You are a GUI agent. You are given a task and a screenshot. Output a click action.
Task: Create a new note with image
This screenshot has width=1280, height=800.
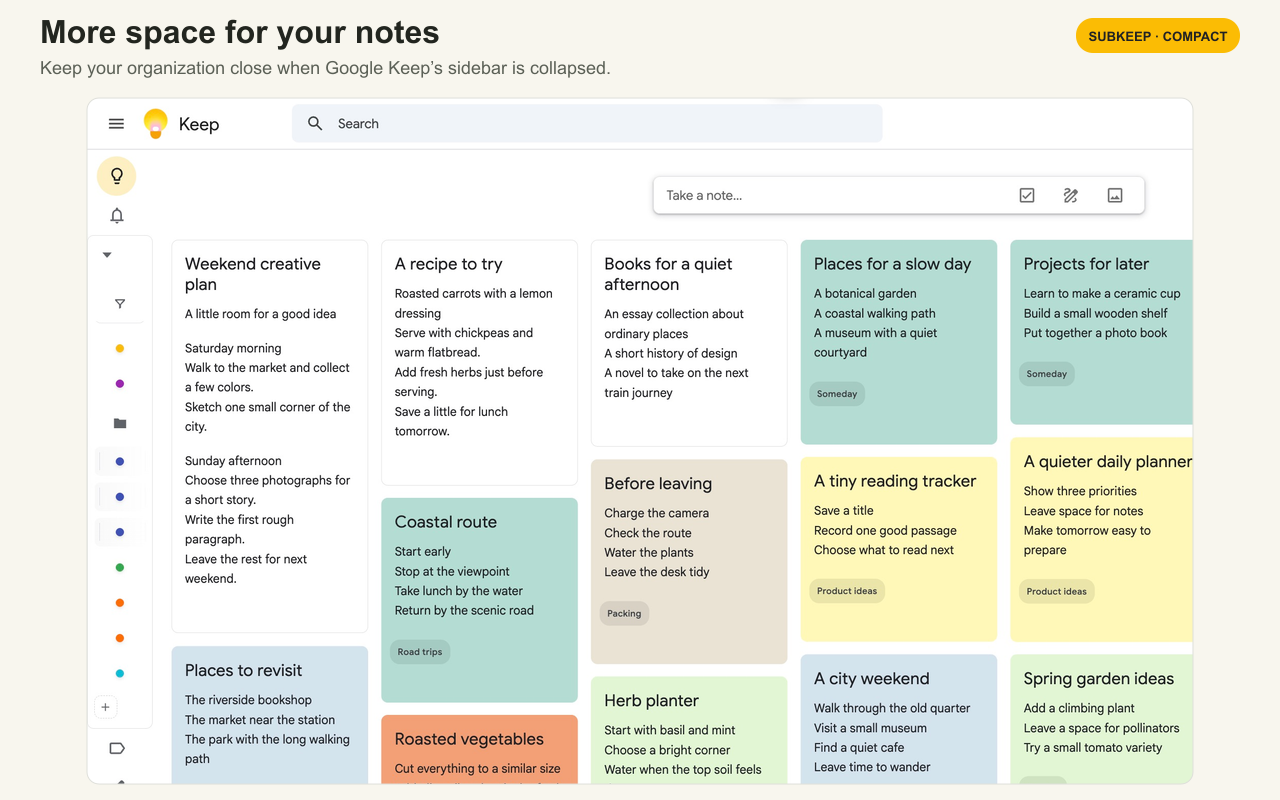click(x=1115, y=196)
